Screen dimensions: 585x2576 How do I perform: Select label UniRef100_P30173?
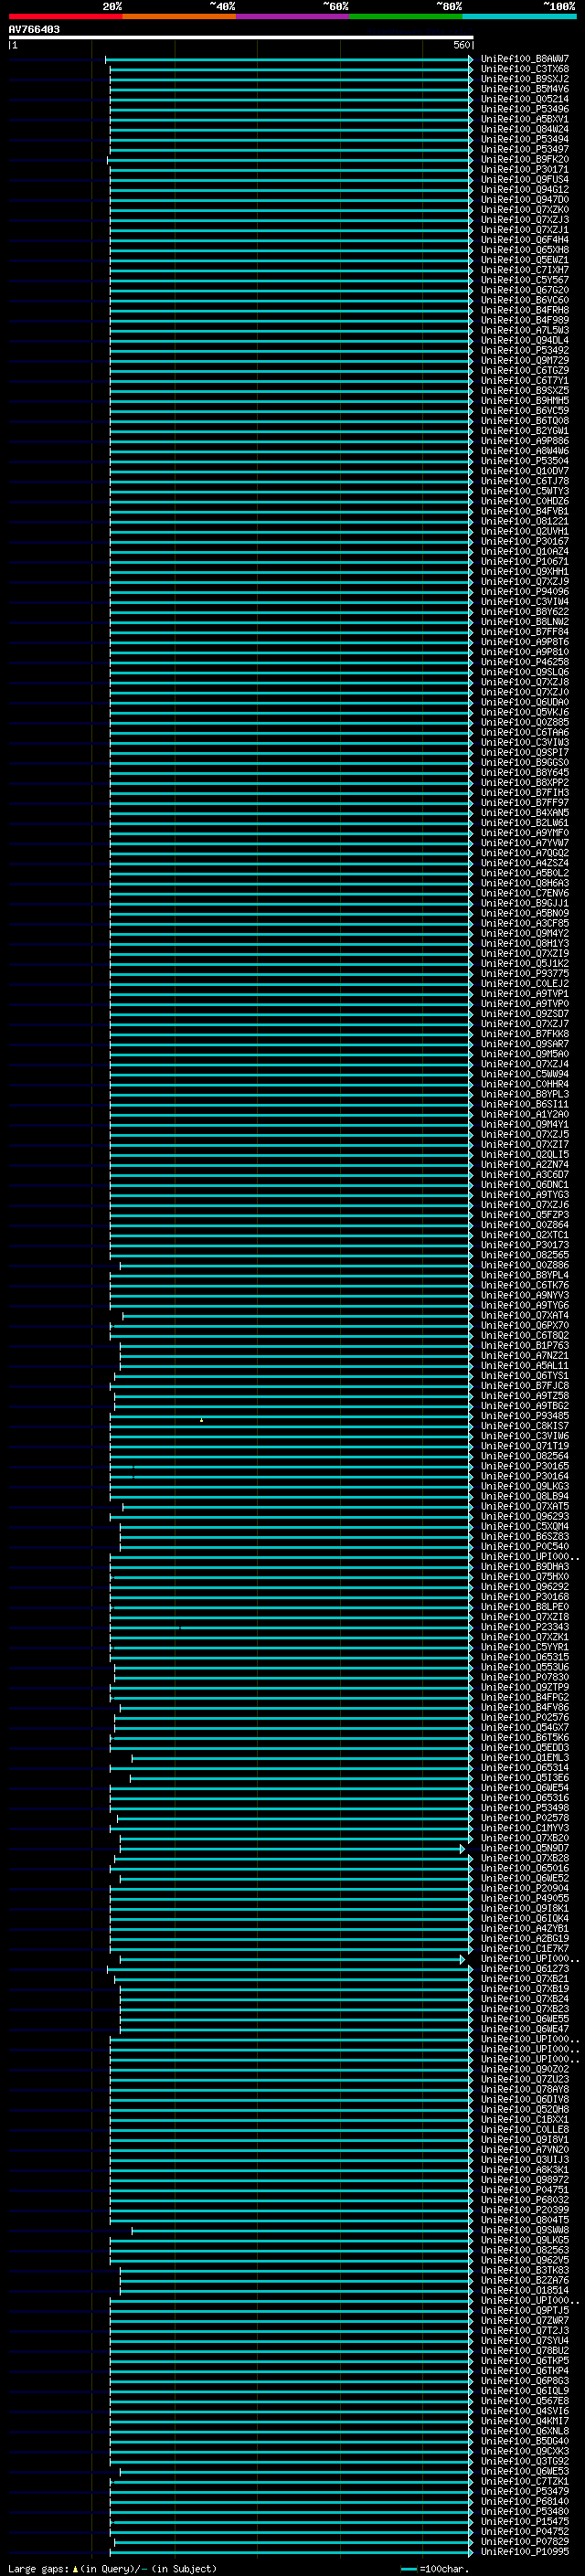click(525, 1245)
